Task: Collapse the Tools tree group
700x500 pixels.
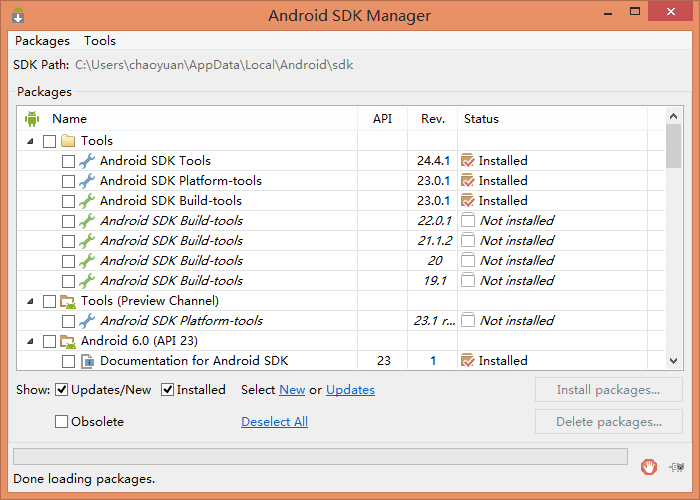Action: point(30,142)
